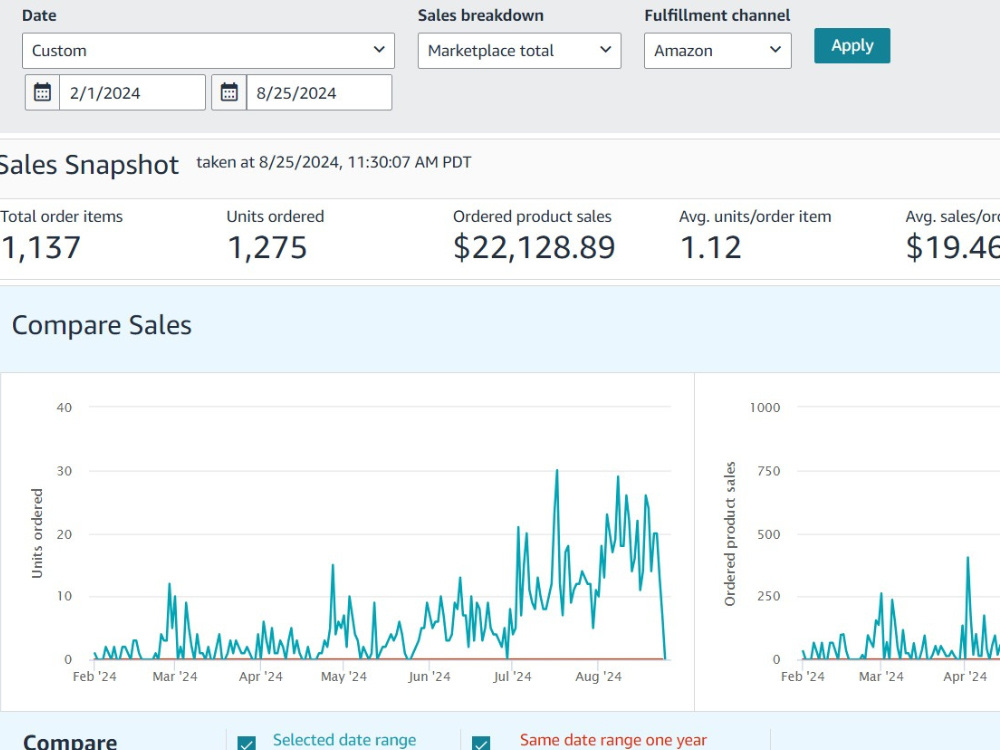Click the Date dropdown chevron arrow
Image resolution: width=1000 pixels, height=750 pixels.
[379, 50]
